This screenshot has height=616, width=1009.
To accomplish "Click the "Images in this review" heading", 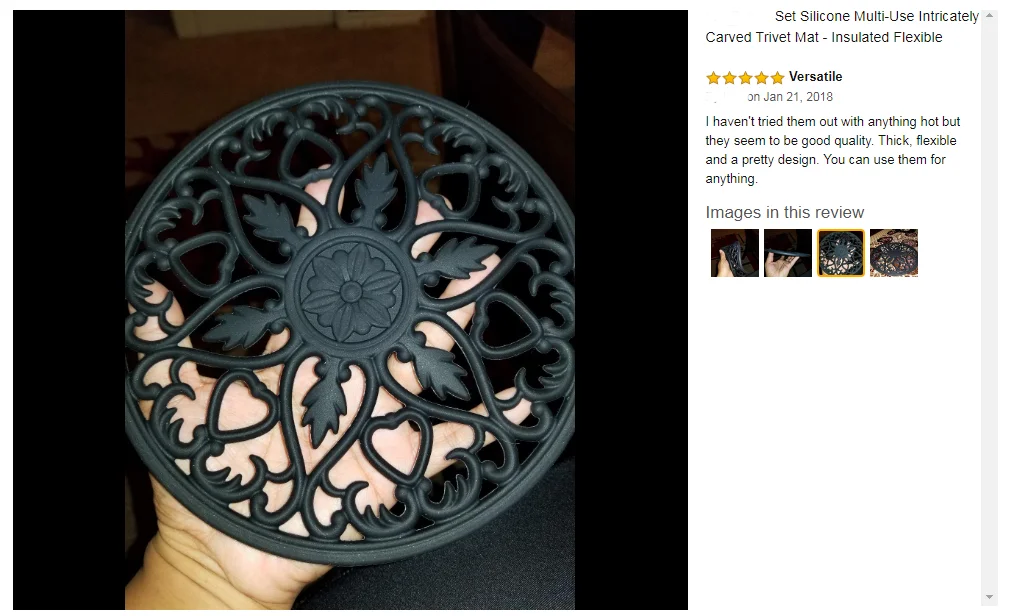I will pos(784,212).
